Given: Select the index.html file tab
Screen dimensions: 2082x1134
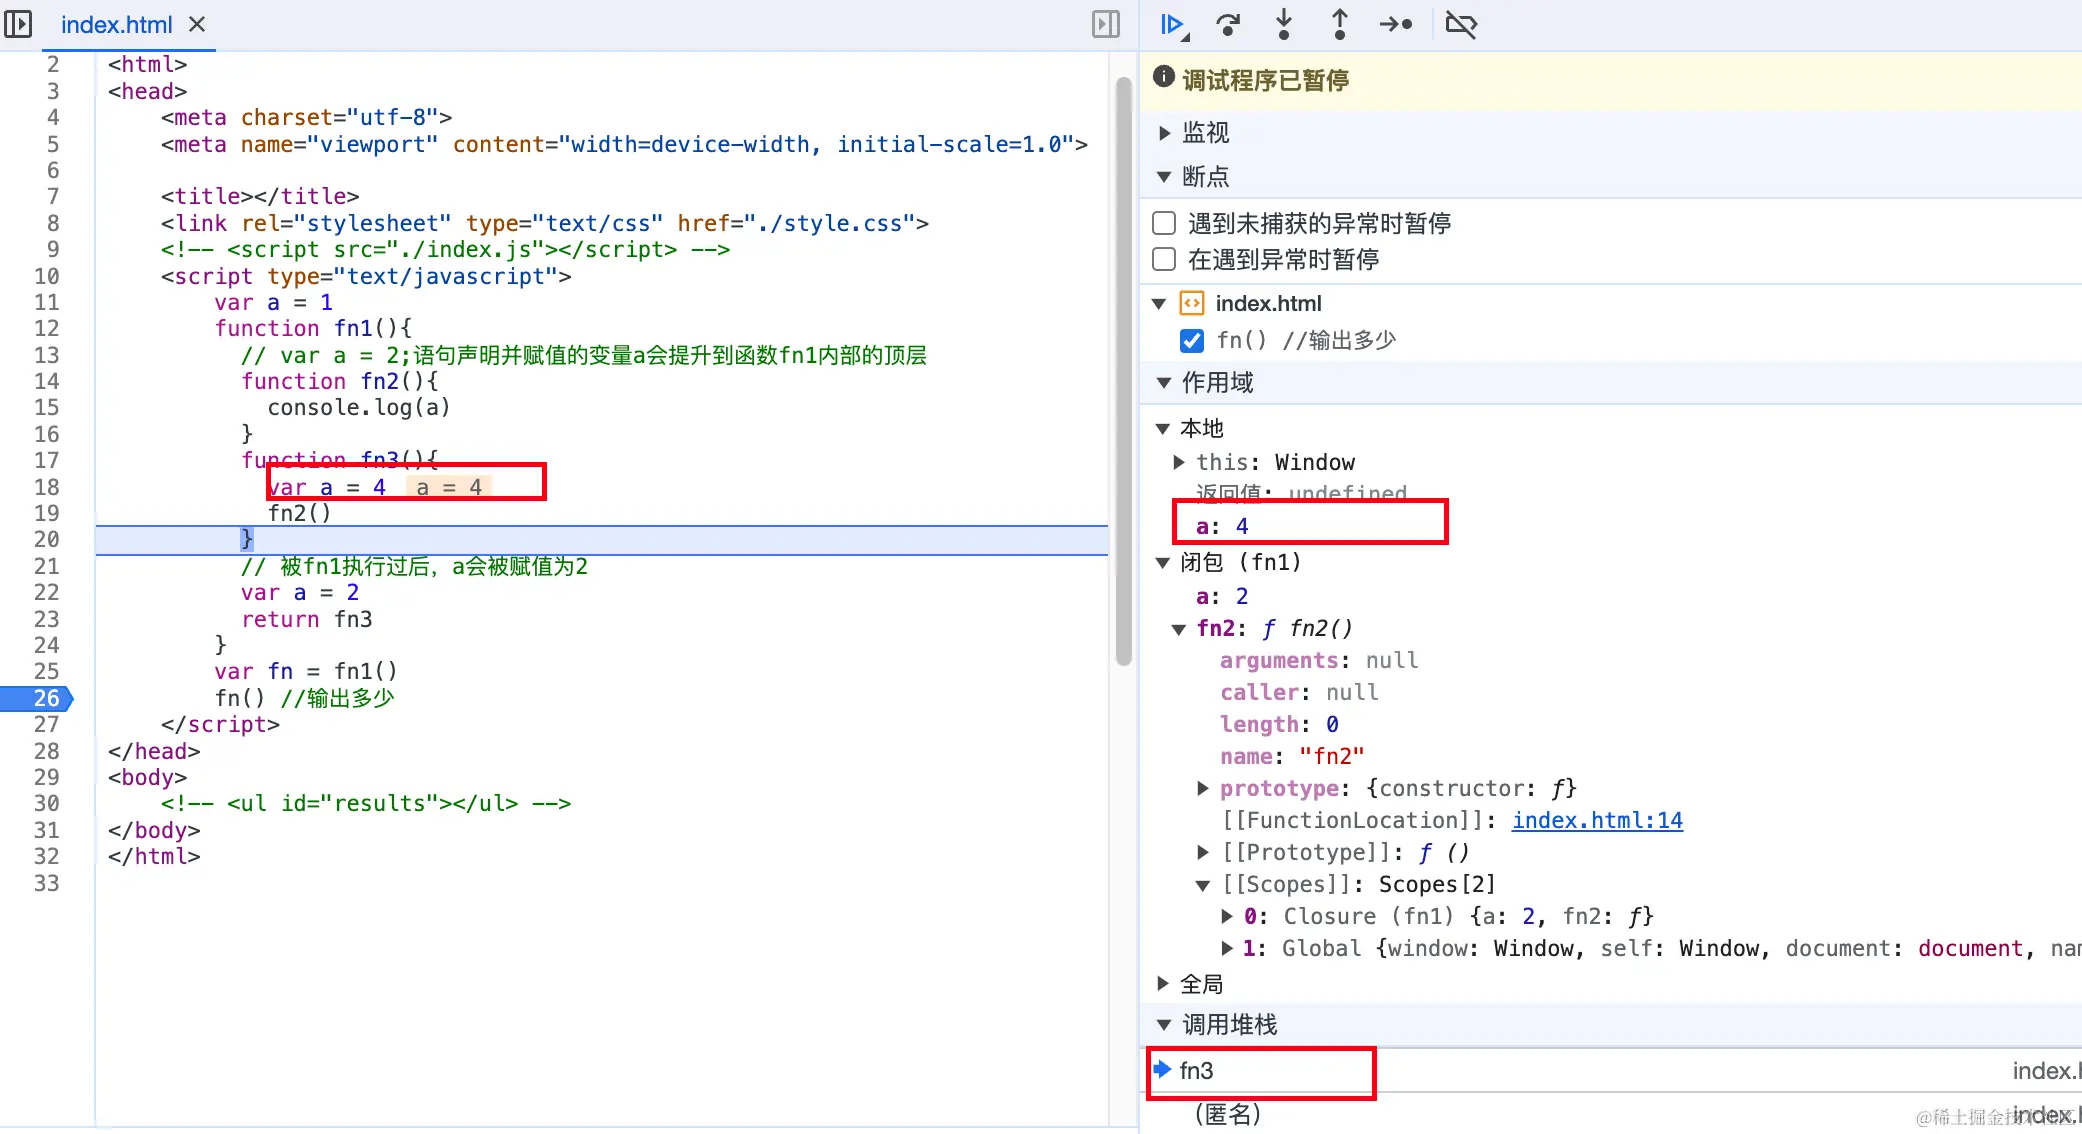Looking at the screenshot, I should coord(116,24).
